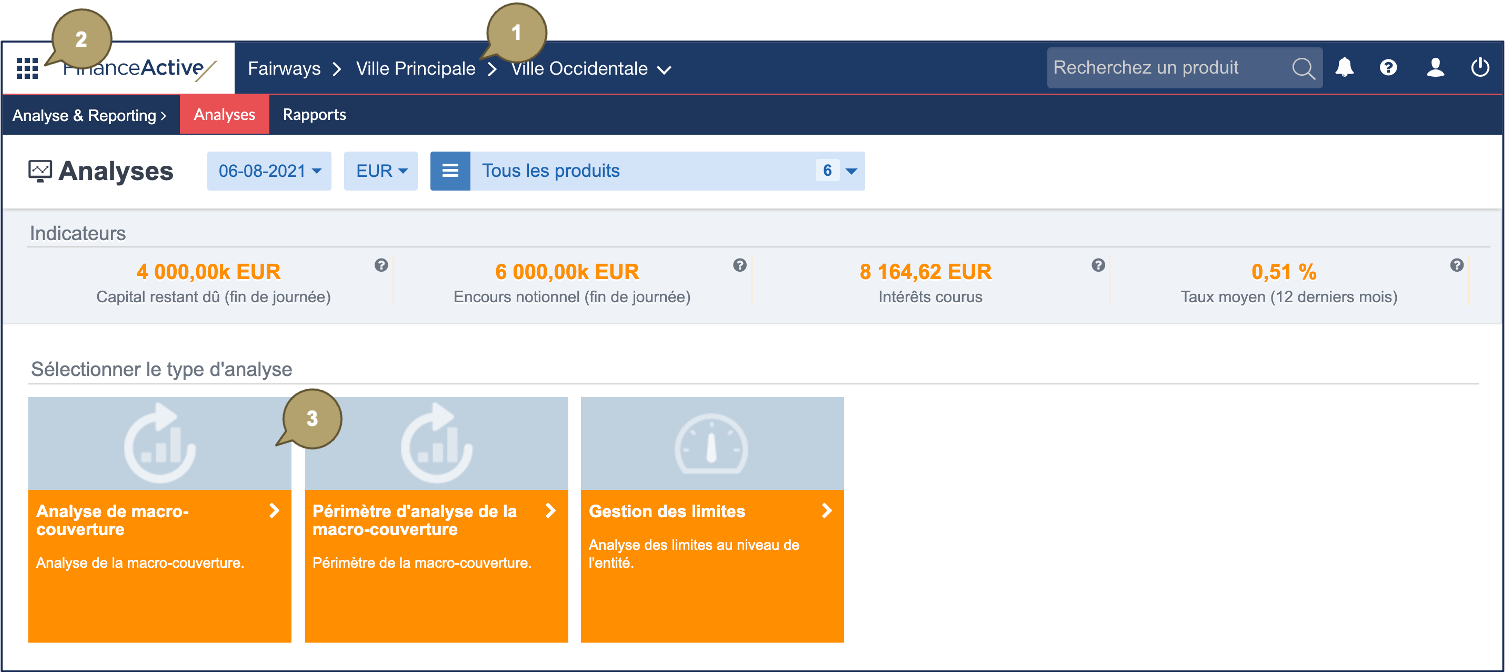Click the power logout icon

[1480, 68]
